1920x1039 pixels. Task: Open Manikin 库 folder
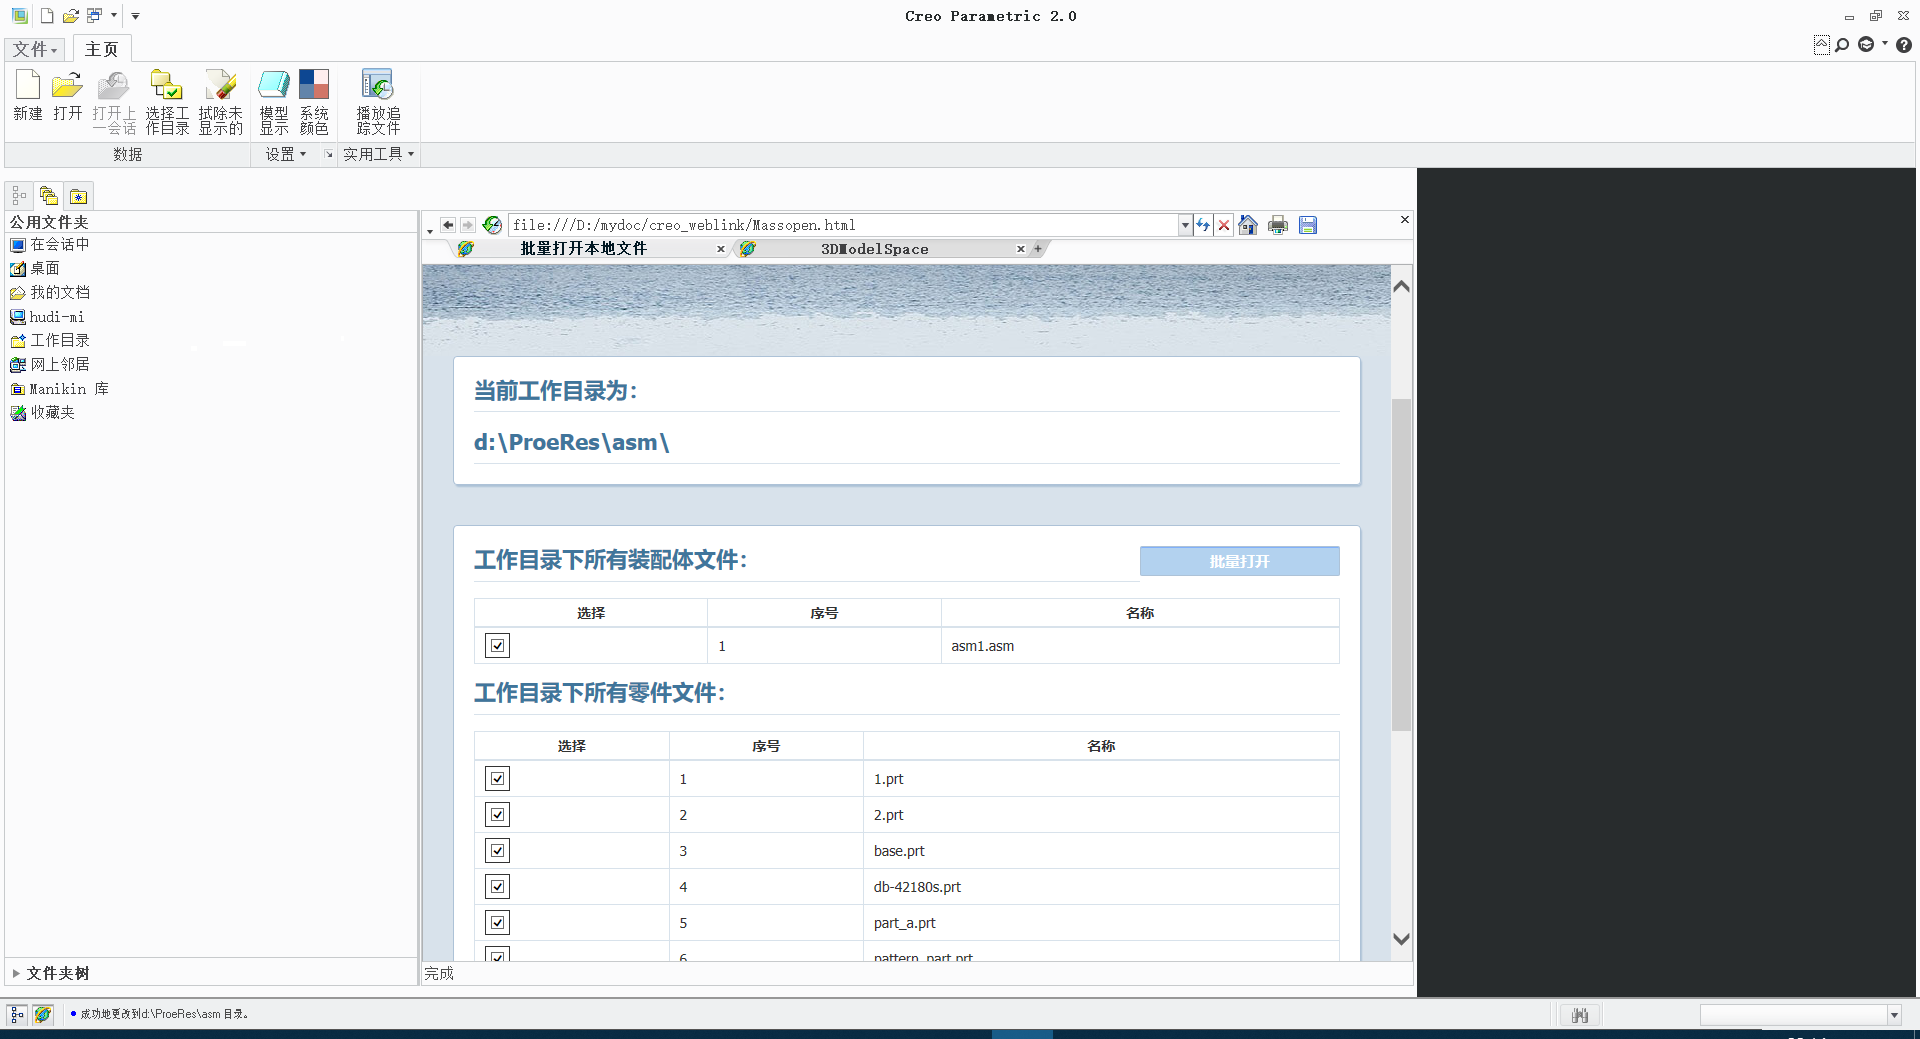click(59, 388)
